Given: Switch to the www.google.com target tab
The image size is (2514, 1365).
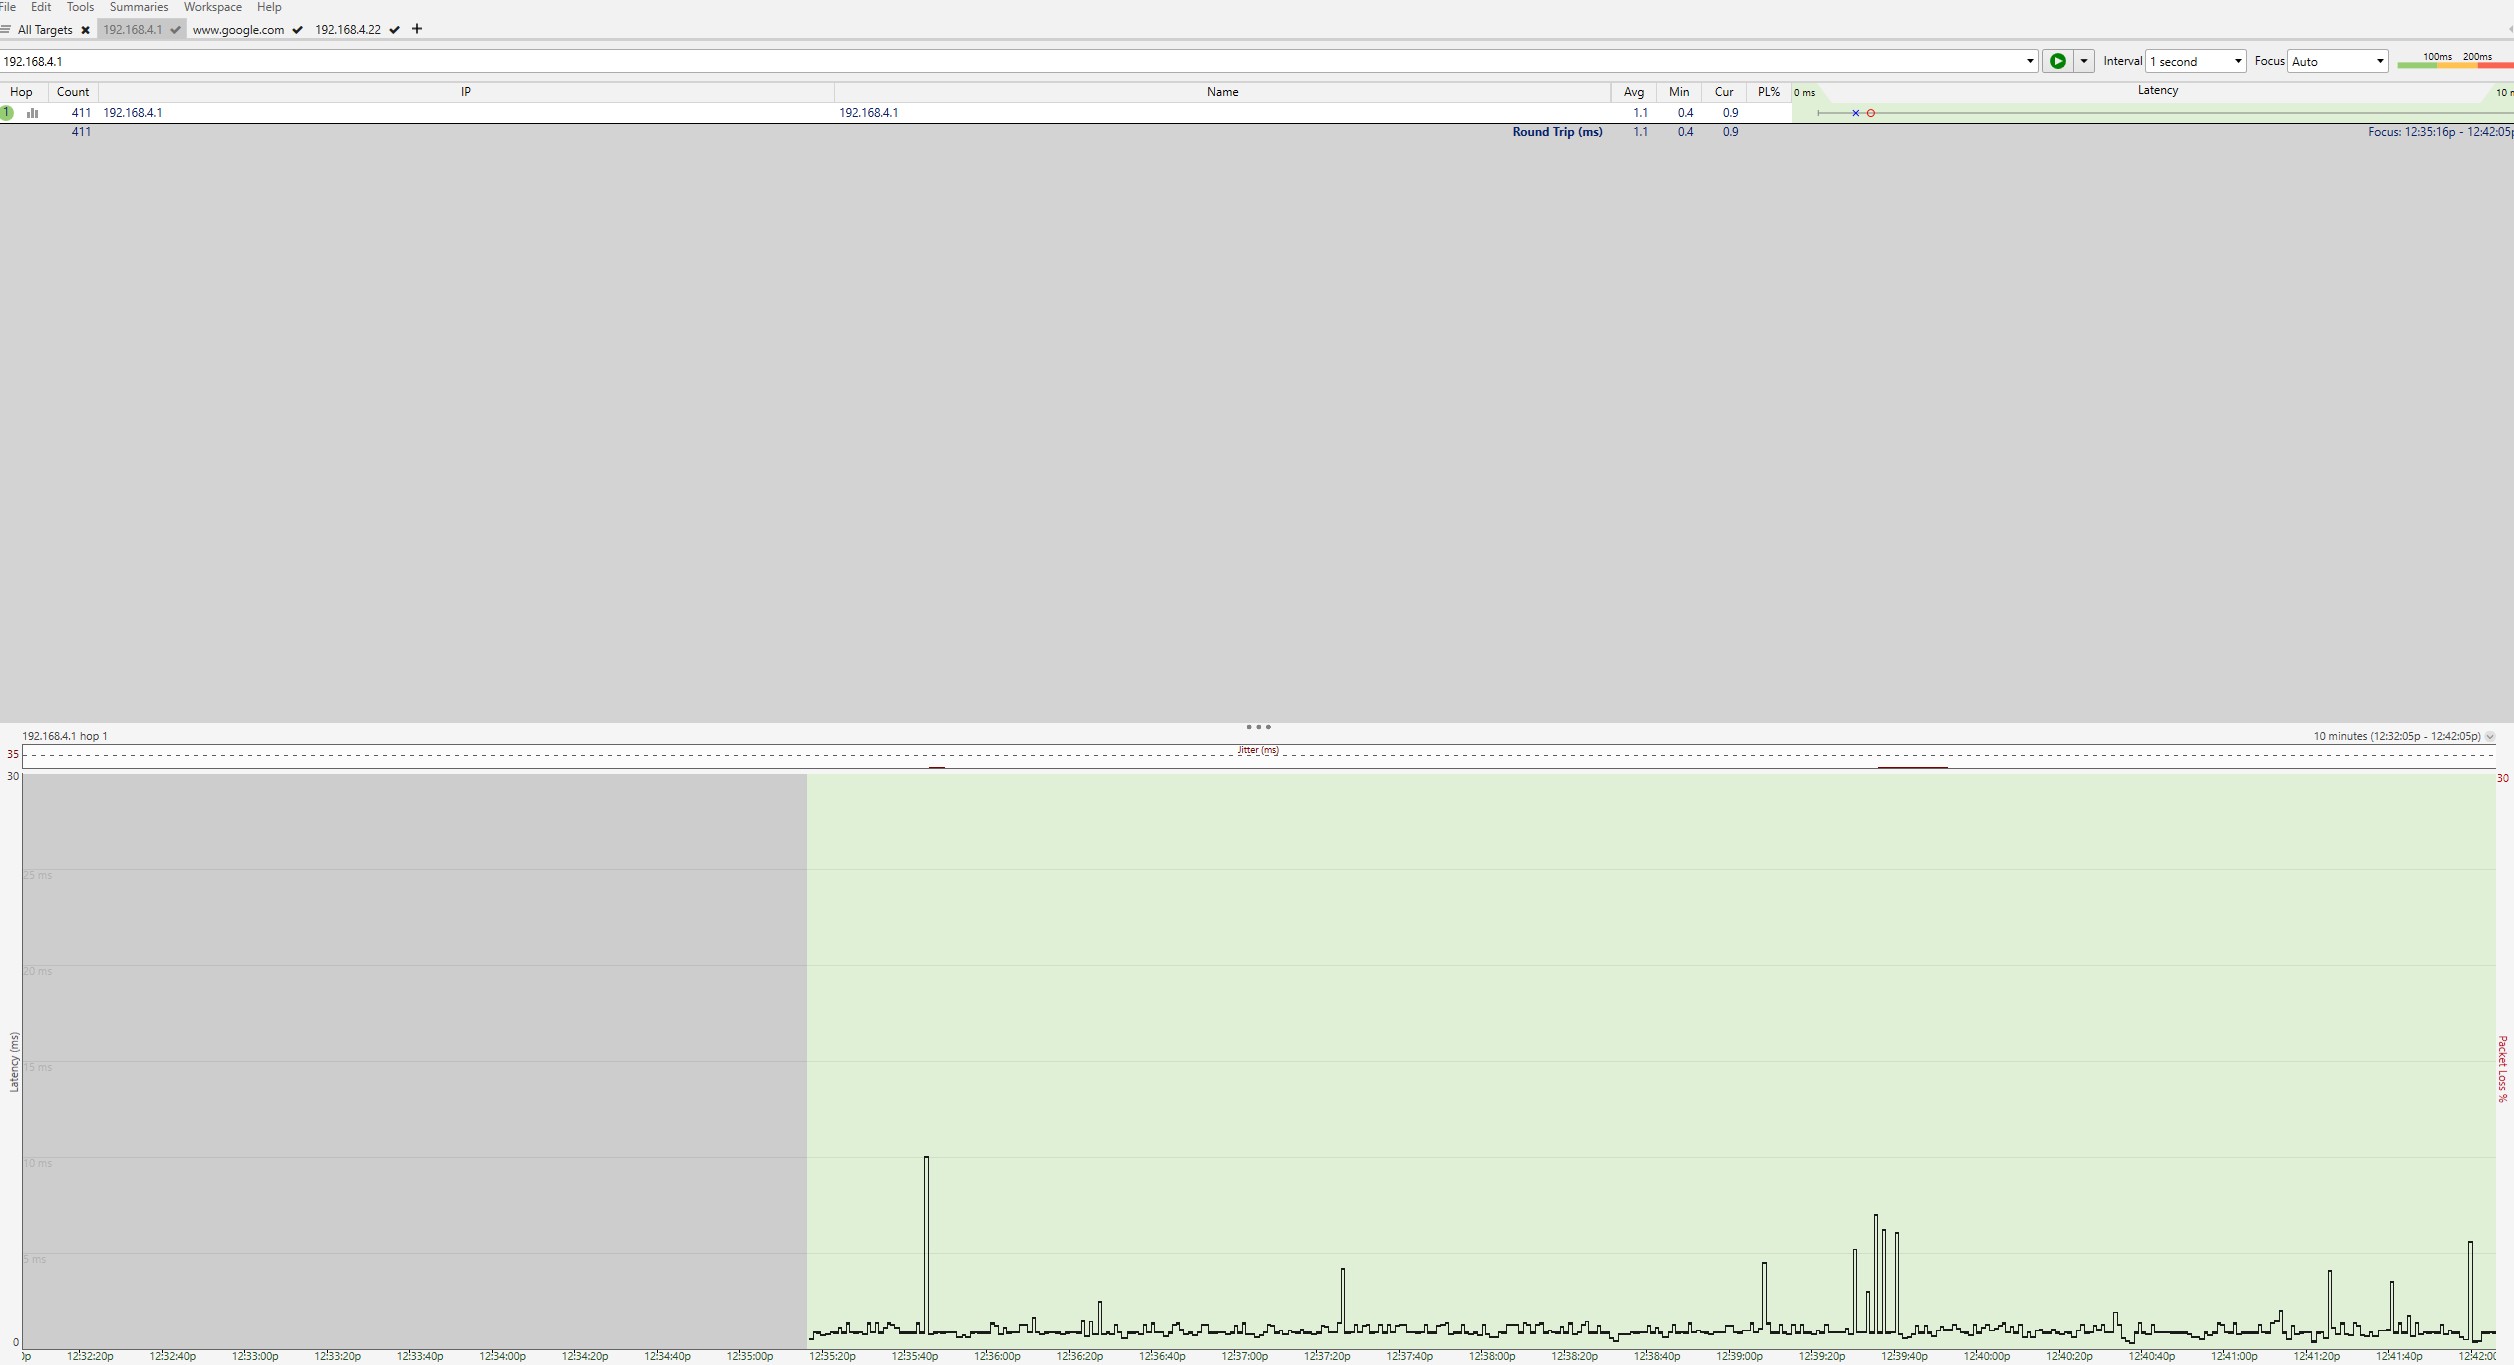Looking at the screenshot, I should pyautogui.click(x=238, y=30).
